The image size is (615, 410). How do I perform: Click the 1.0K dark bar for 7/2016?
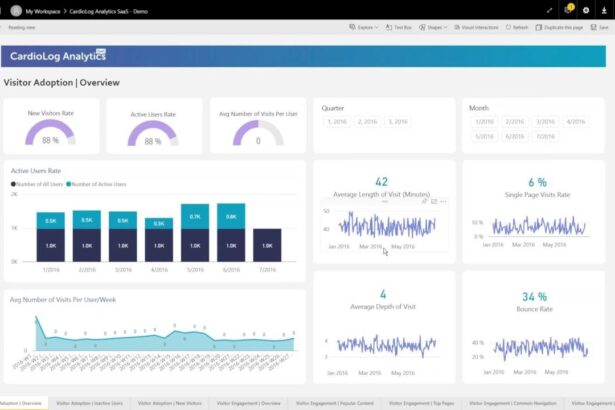[267, 245]
